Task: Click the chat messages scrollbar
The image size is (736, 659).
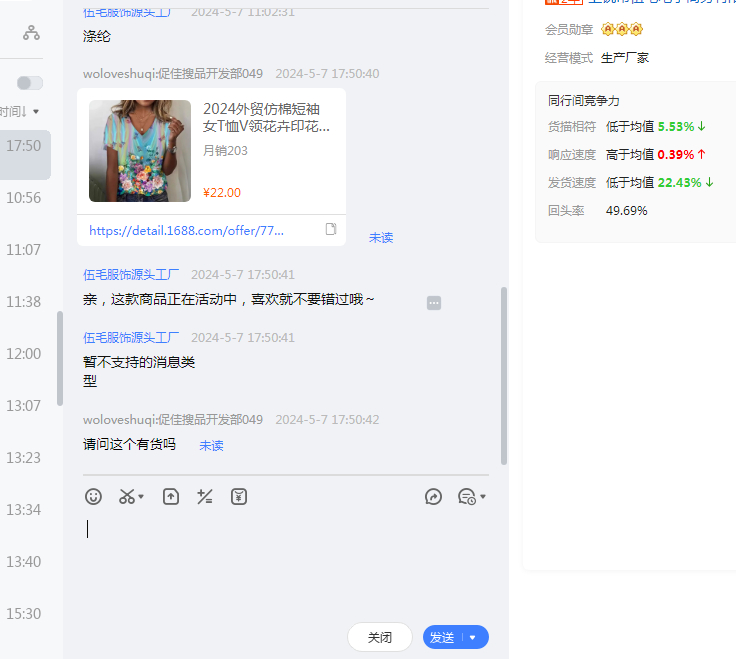Action: pos(504,376)
